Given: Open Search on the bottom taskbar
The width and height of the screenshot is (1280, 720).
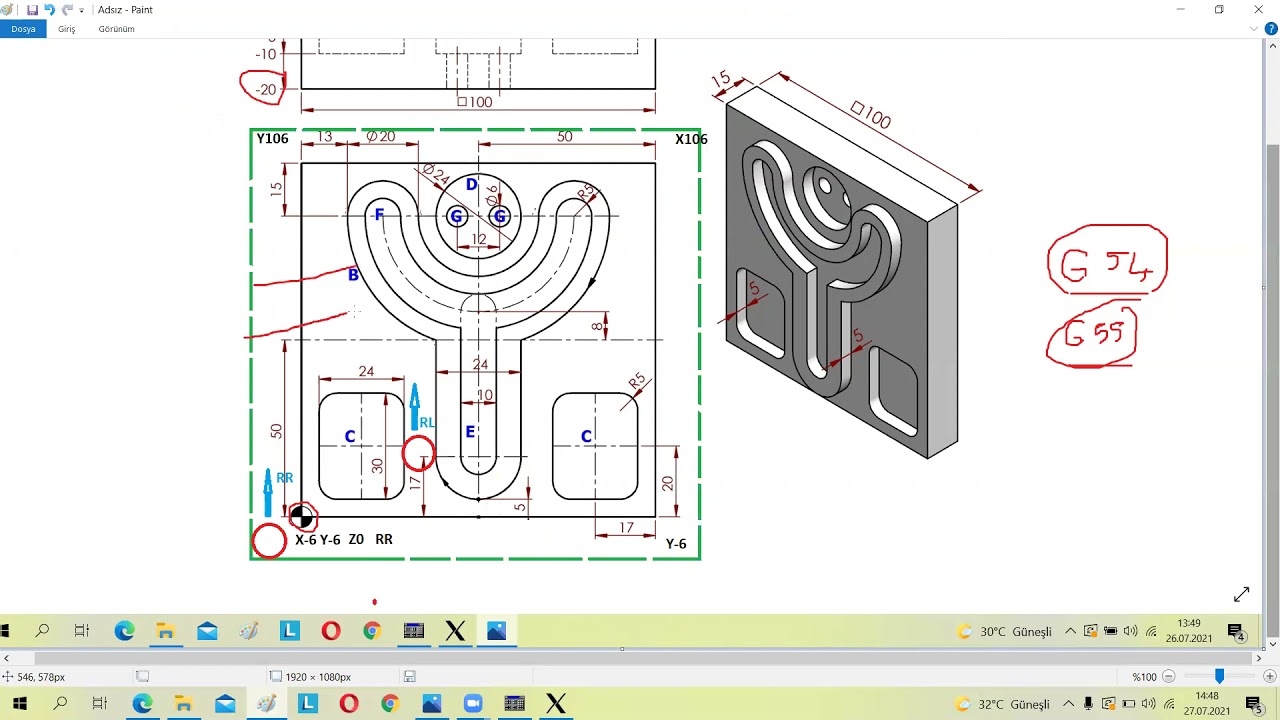Looking at the screenshot, I should point(60,704).
